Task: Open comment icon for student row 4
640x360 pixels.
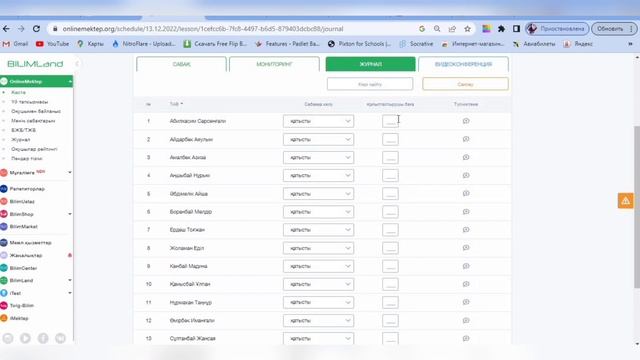Action: coord(466,175)
